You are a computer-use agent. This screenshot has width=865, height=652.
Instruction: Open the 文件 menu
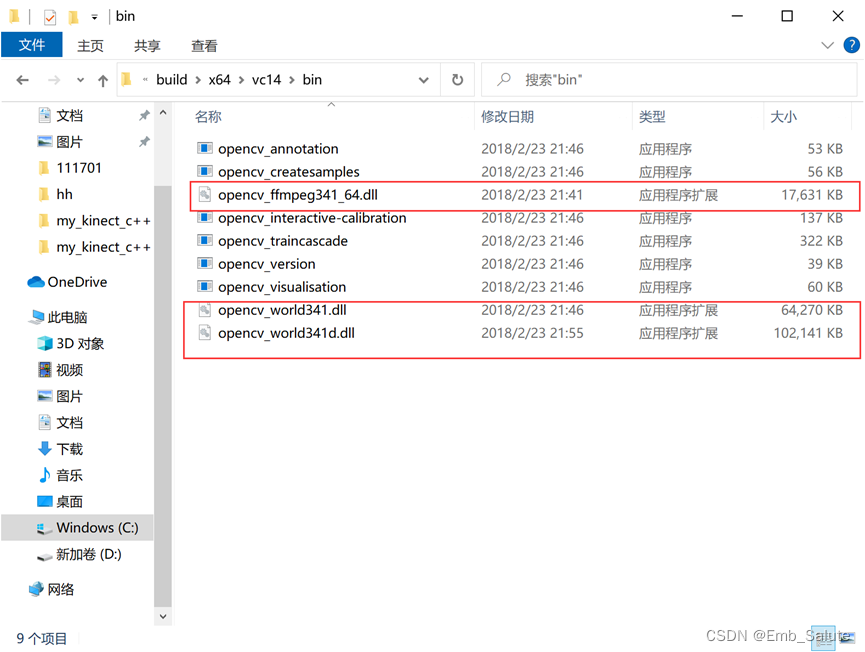[31, 45]
